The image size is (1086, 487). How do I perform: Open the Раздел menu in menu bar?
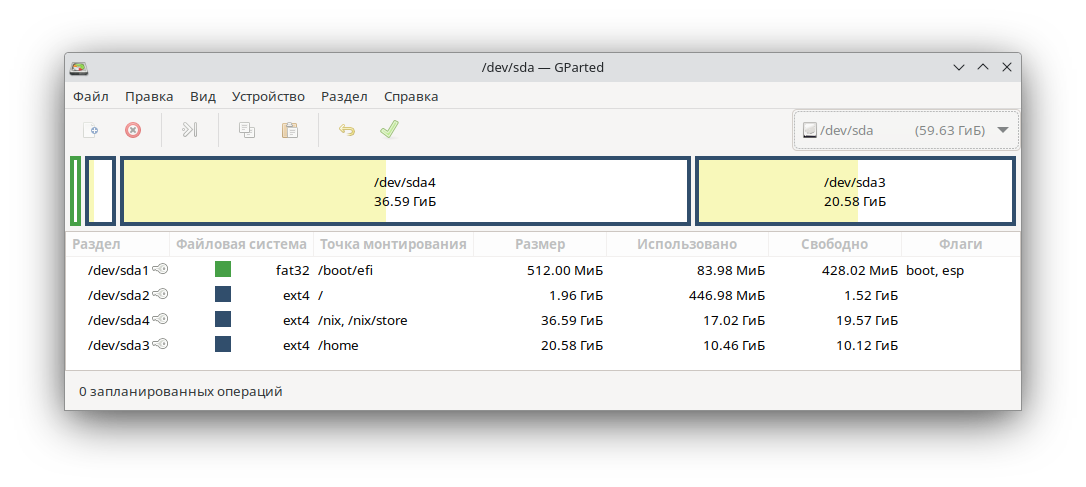[344, 97]
